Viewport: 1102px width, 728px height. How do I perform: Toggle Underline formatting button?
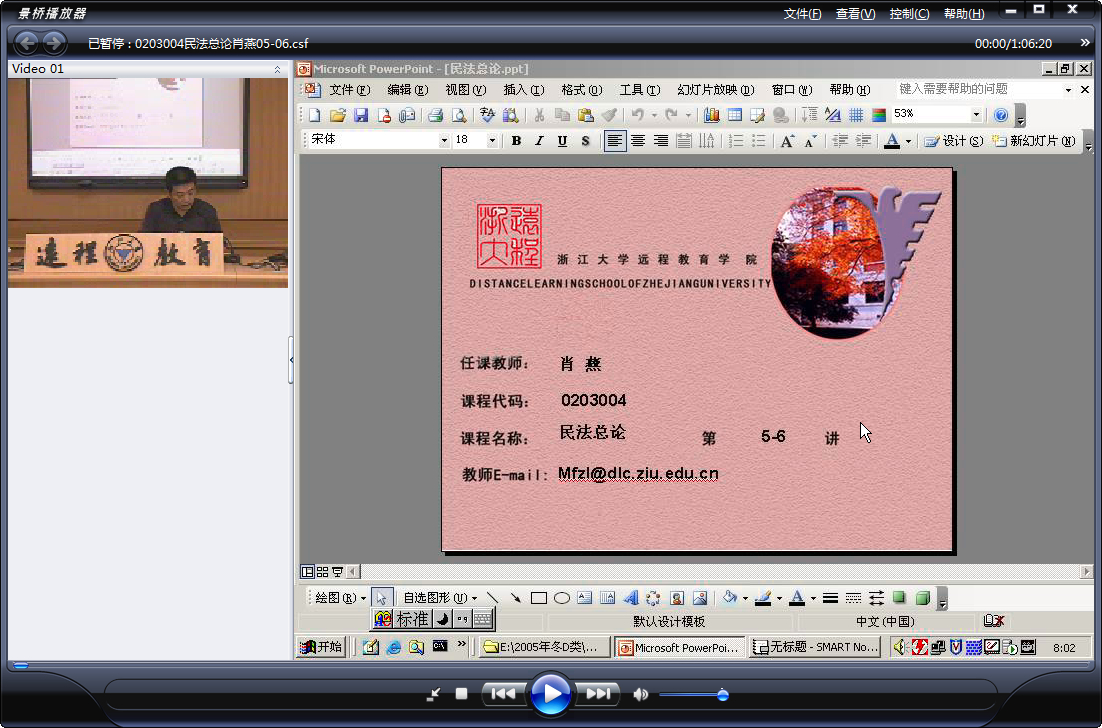(x=562, y=141)
